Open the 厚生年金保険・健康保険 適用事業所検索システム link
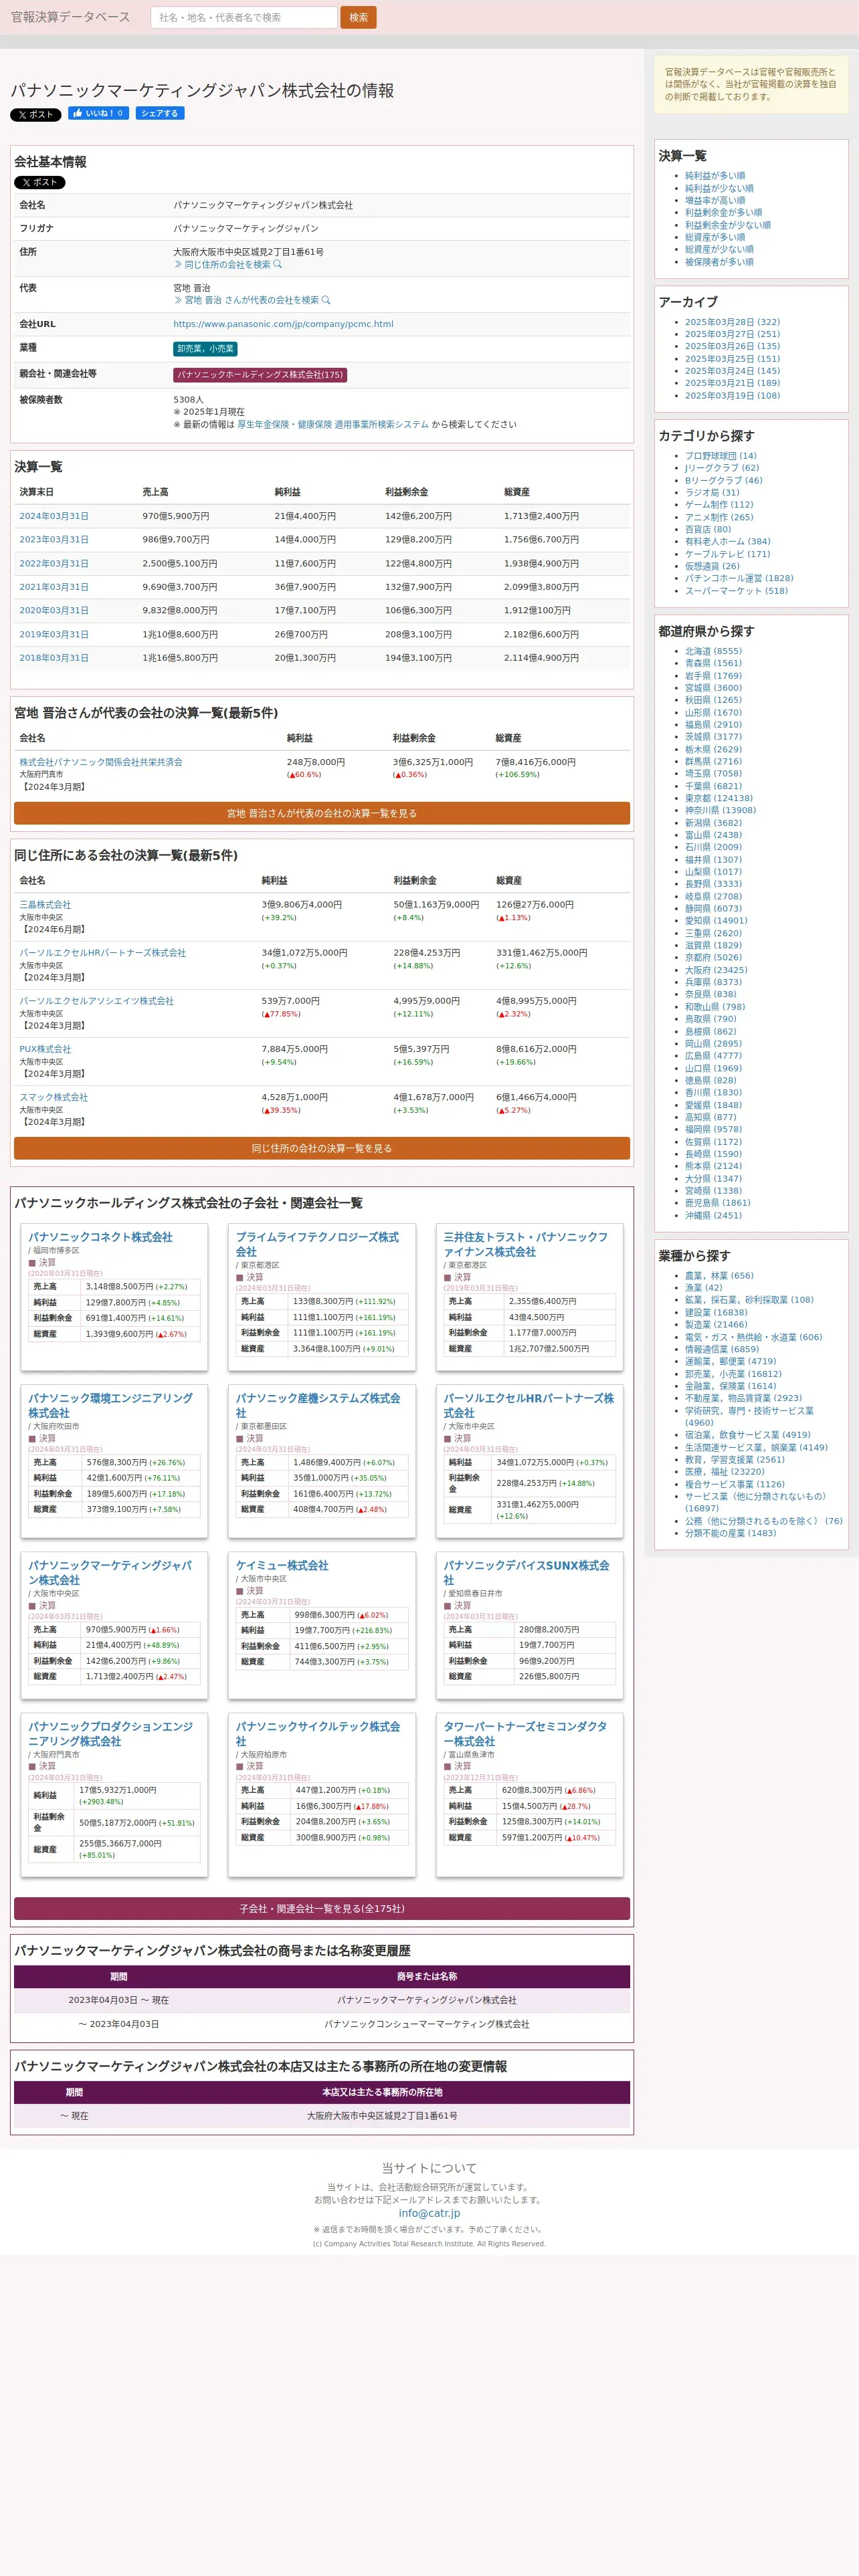This screenshot has height=2576, width=859. tap(333, 425)
